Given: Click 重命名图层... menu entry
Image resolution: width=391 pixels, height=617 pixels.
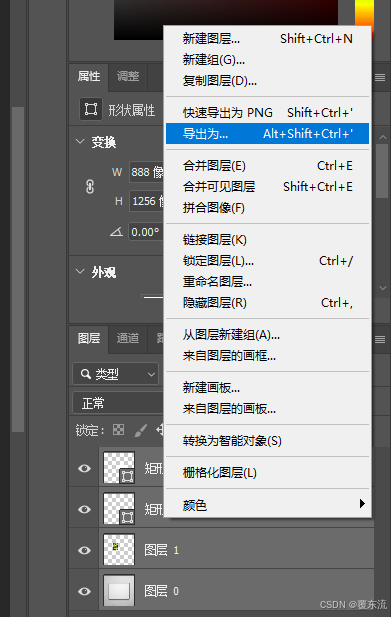Looking at the screenshot, I should pyautogui.click(x=267, y=282).
